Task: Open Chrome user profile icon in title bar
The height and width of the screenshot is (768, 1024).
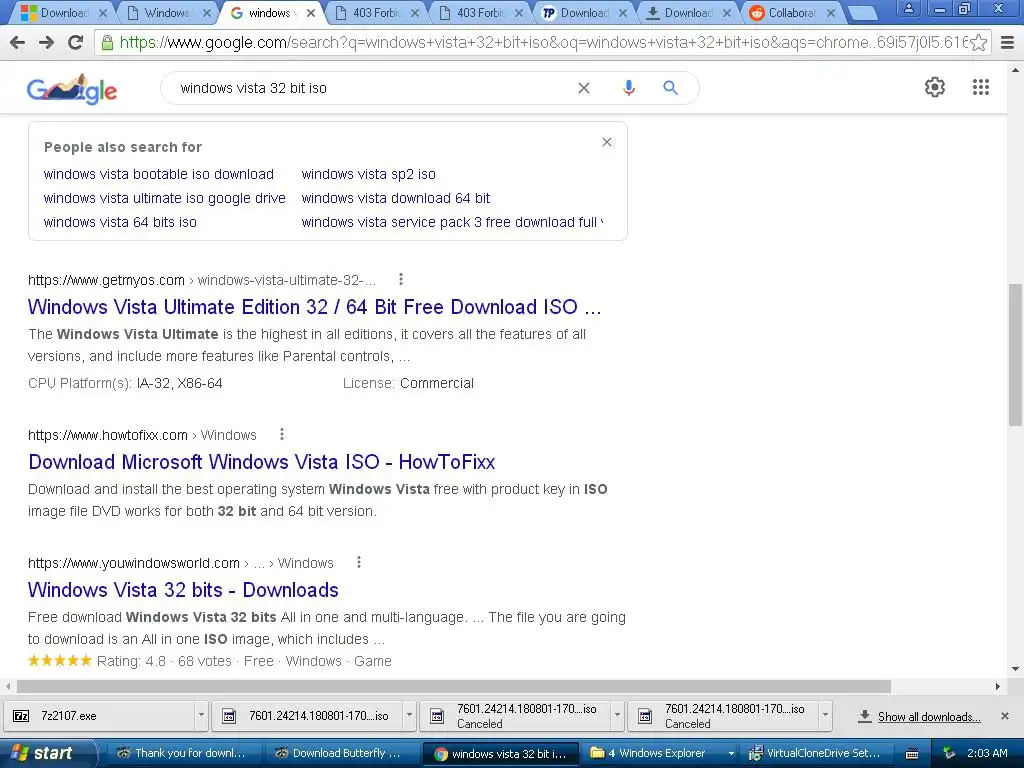Action: click(908, 9)
